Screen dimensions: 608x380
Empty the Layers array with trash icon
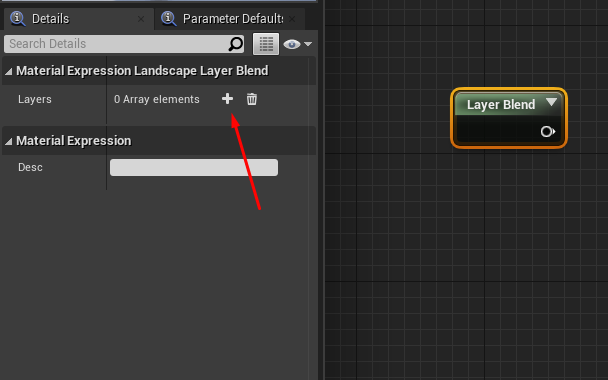pyautogui.click(x=252, y=99)
